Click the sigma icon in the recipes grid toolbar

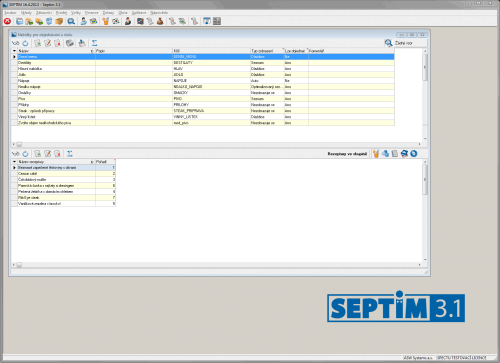pyautogui.click(x=69, y=154)
